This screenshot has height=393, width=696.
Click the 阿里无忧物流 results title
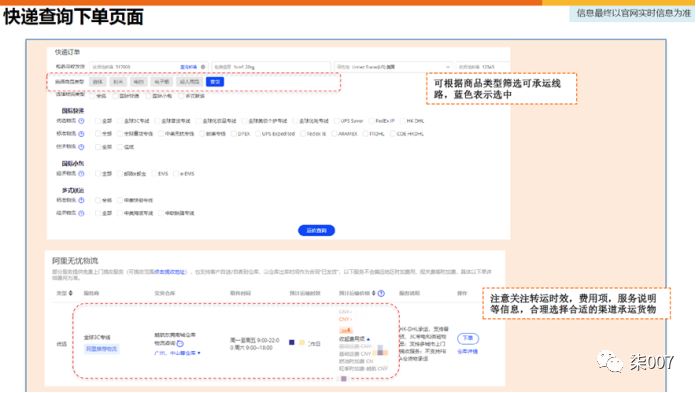(x=75, y=261)
